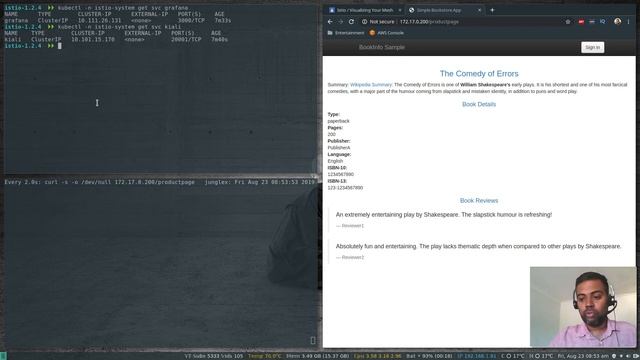Open the Wikipedia Summary link

point(371,84)
